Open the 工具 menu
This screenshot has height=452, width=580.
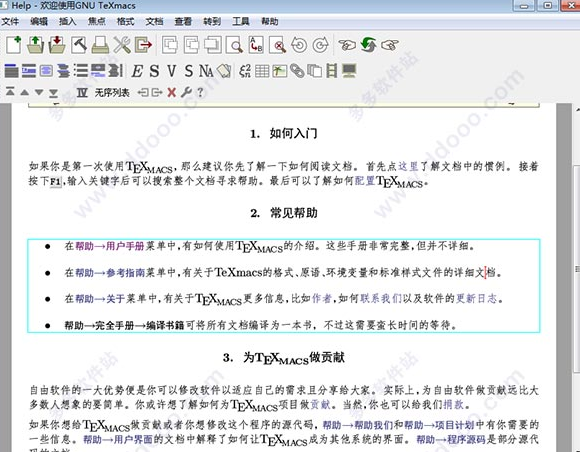241,21
